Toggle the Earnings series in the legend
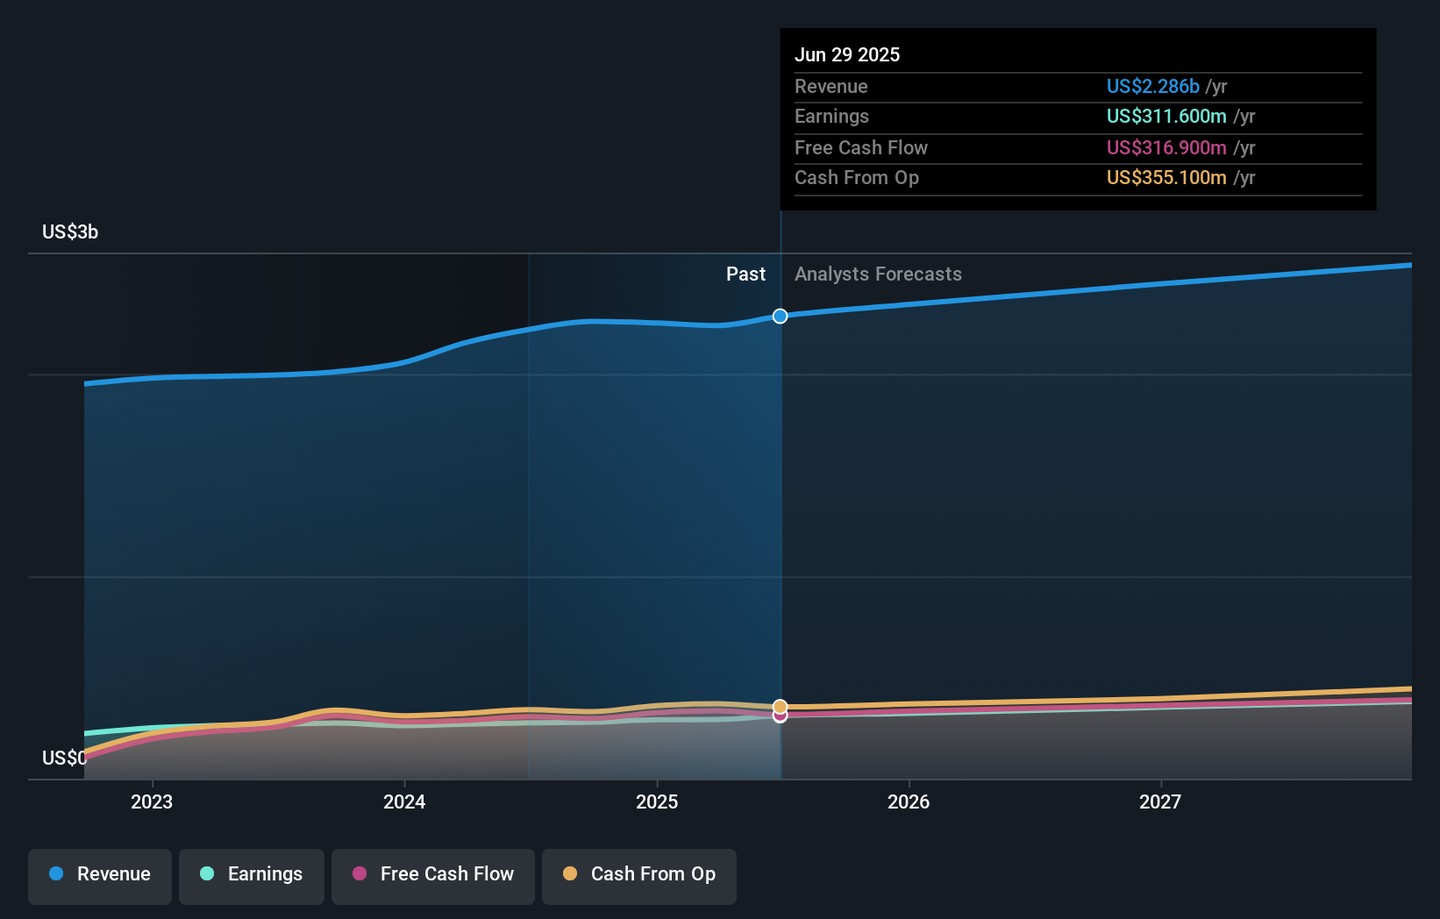This screenshot has width=1440, height=919. tap(251, 875)
